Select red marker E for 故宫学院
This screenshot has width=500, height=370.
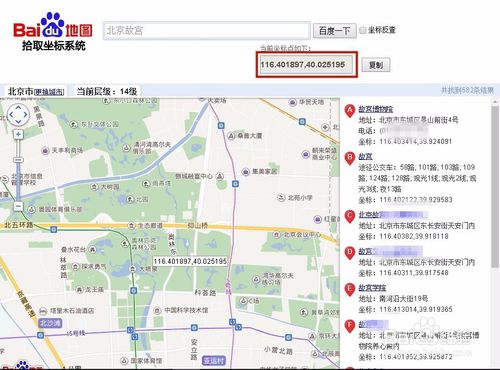tap(350, 290)
